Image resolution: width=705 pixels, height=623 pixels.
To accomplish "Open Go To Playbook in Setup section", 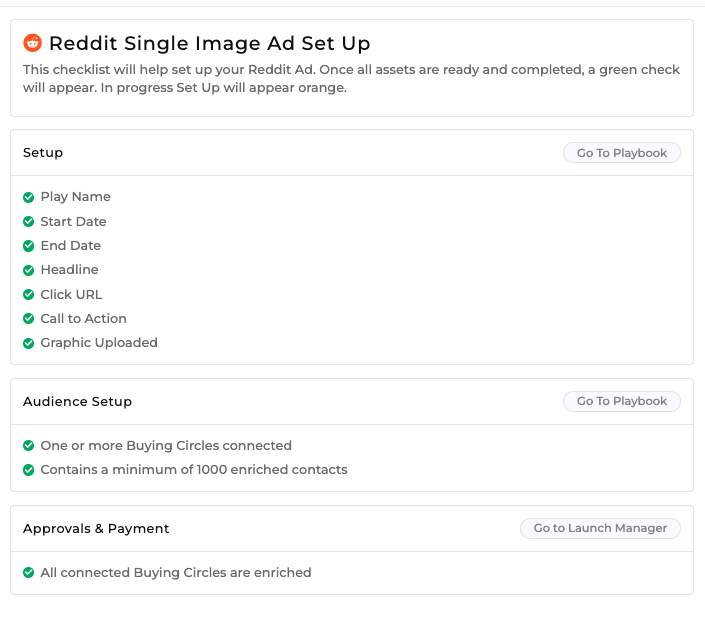I will tap(622, 153).
